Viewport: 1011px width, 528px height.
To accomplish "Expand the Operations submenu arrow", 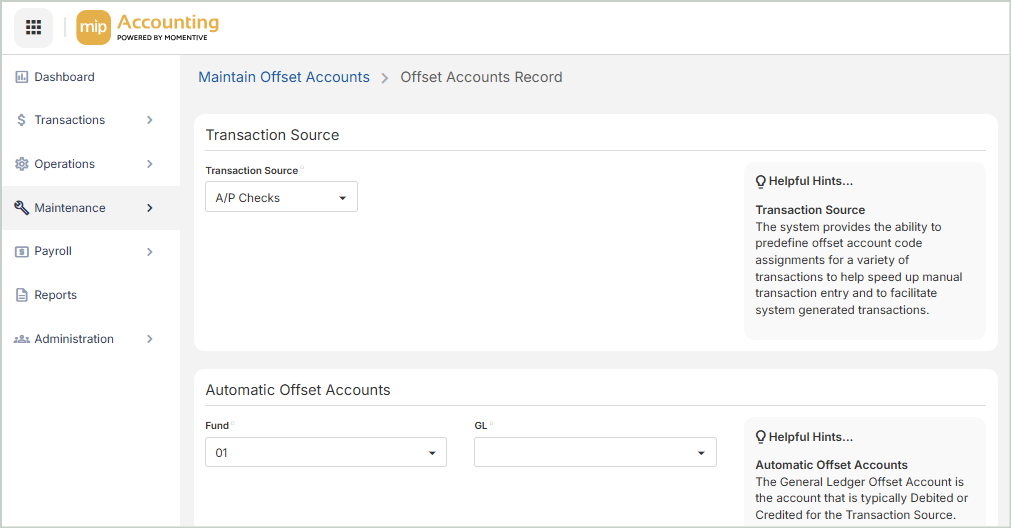I will point(150,164).
